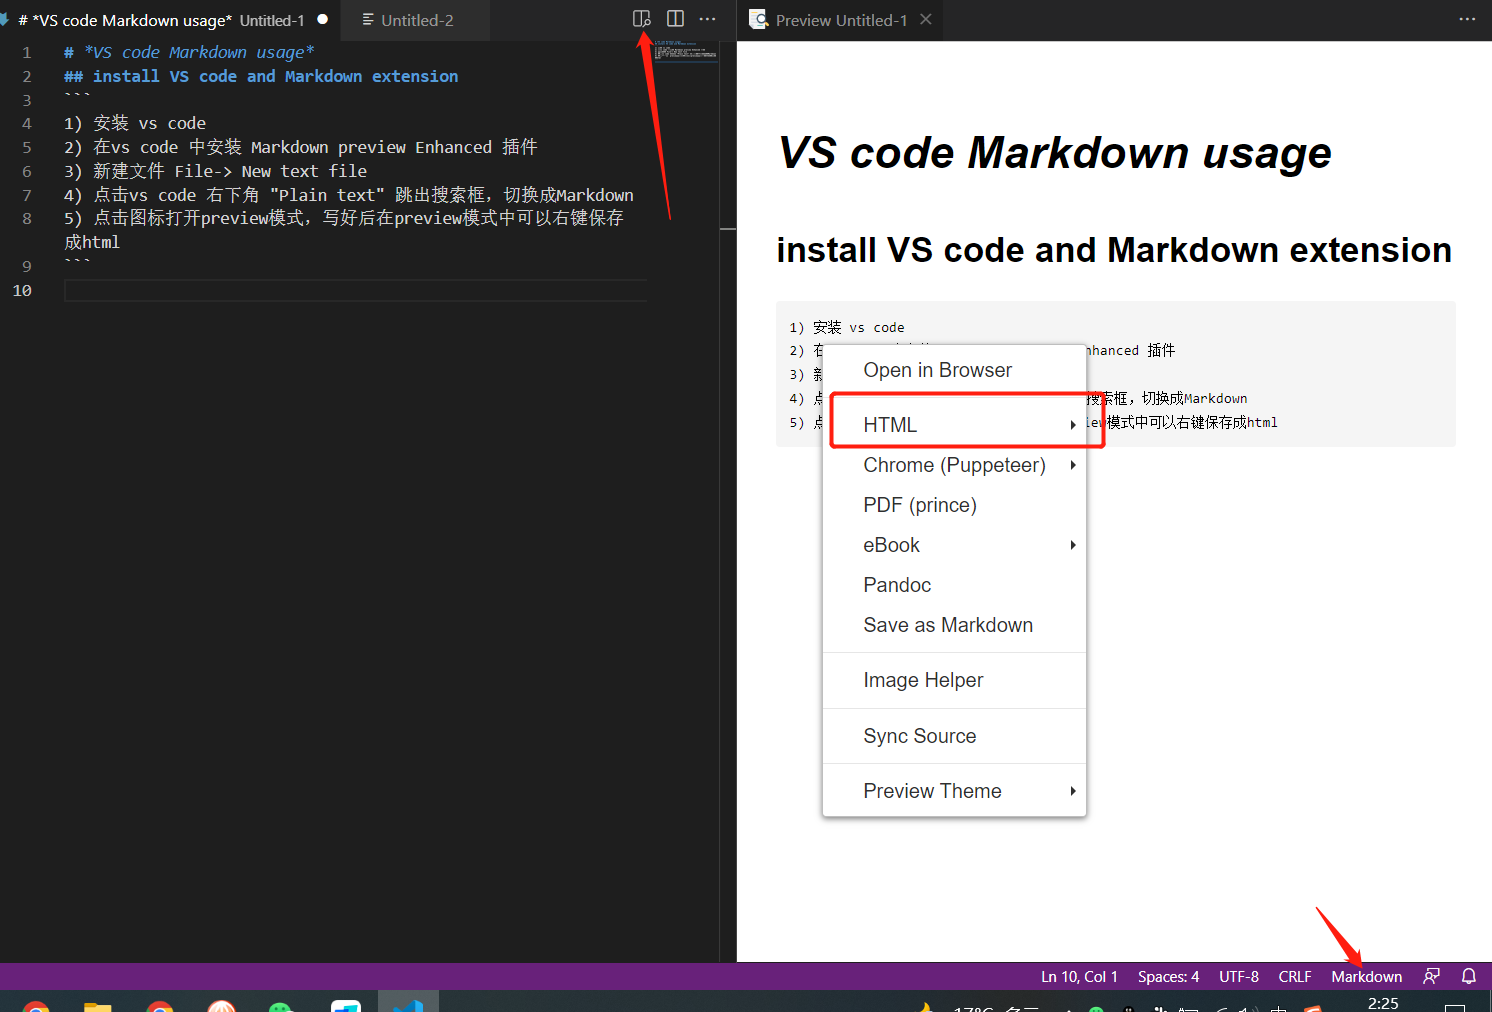Screen dimensions: 1492x1012
Task: Close the Preview Untitled-1 tab
Action: click(x=926, y=19)
